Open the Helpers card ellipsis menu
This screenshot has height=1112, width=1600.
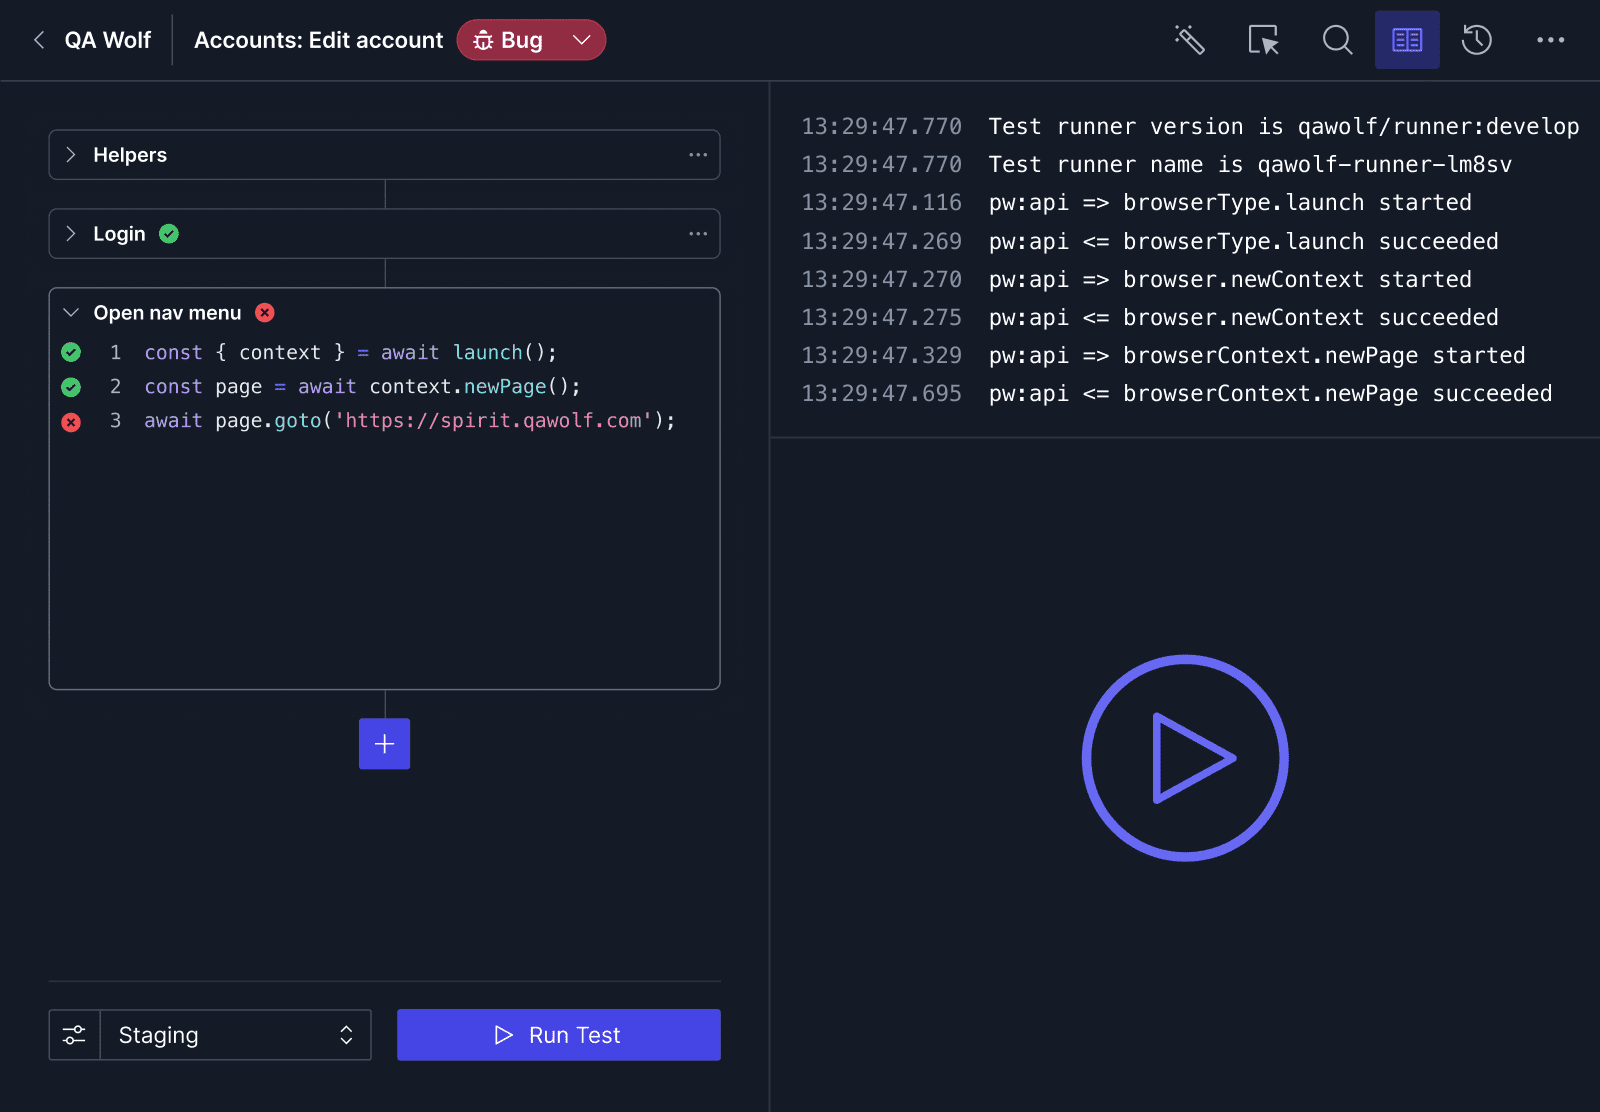point(698,154)
